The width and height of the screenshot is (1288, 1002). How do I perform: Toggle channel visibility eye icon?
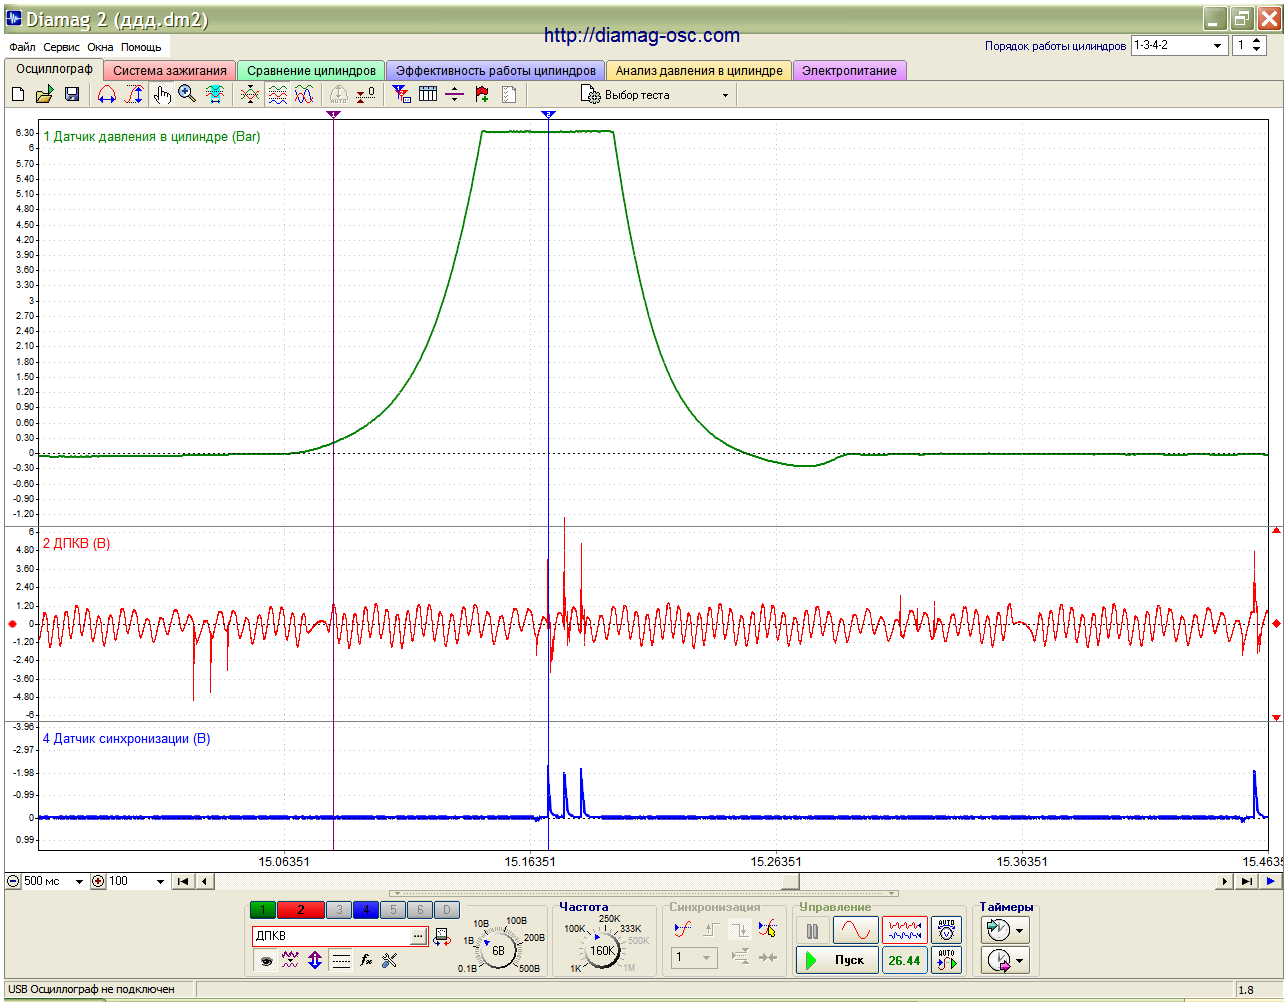[x=265, y=961]
